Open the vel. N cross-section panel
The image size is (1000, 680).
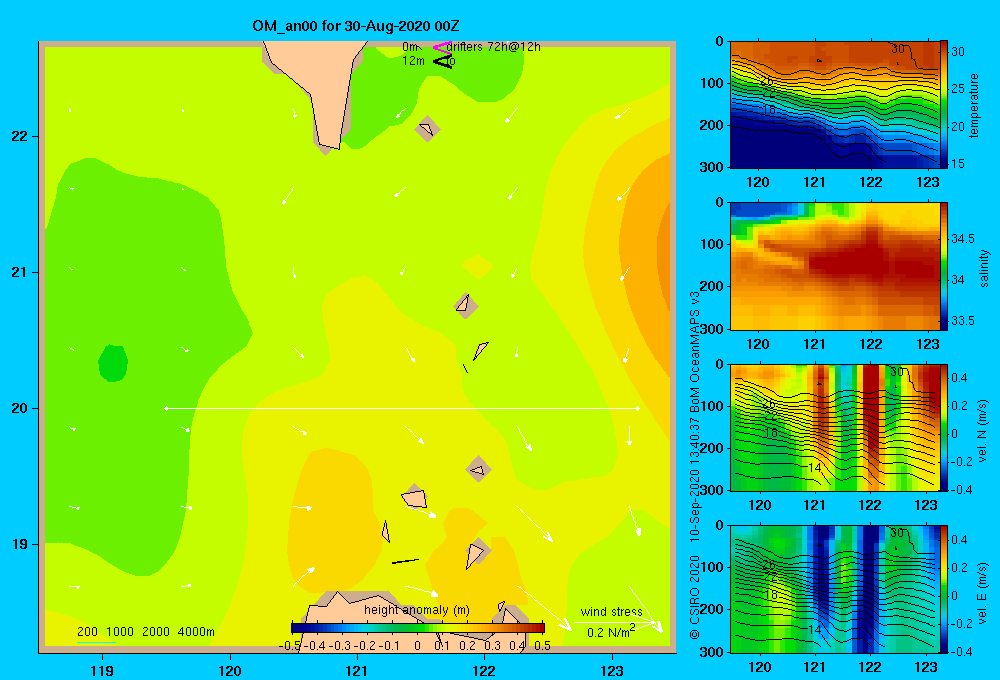(x=834, y=427)
